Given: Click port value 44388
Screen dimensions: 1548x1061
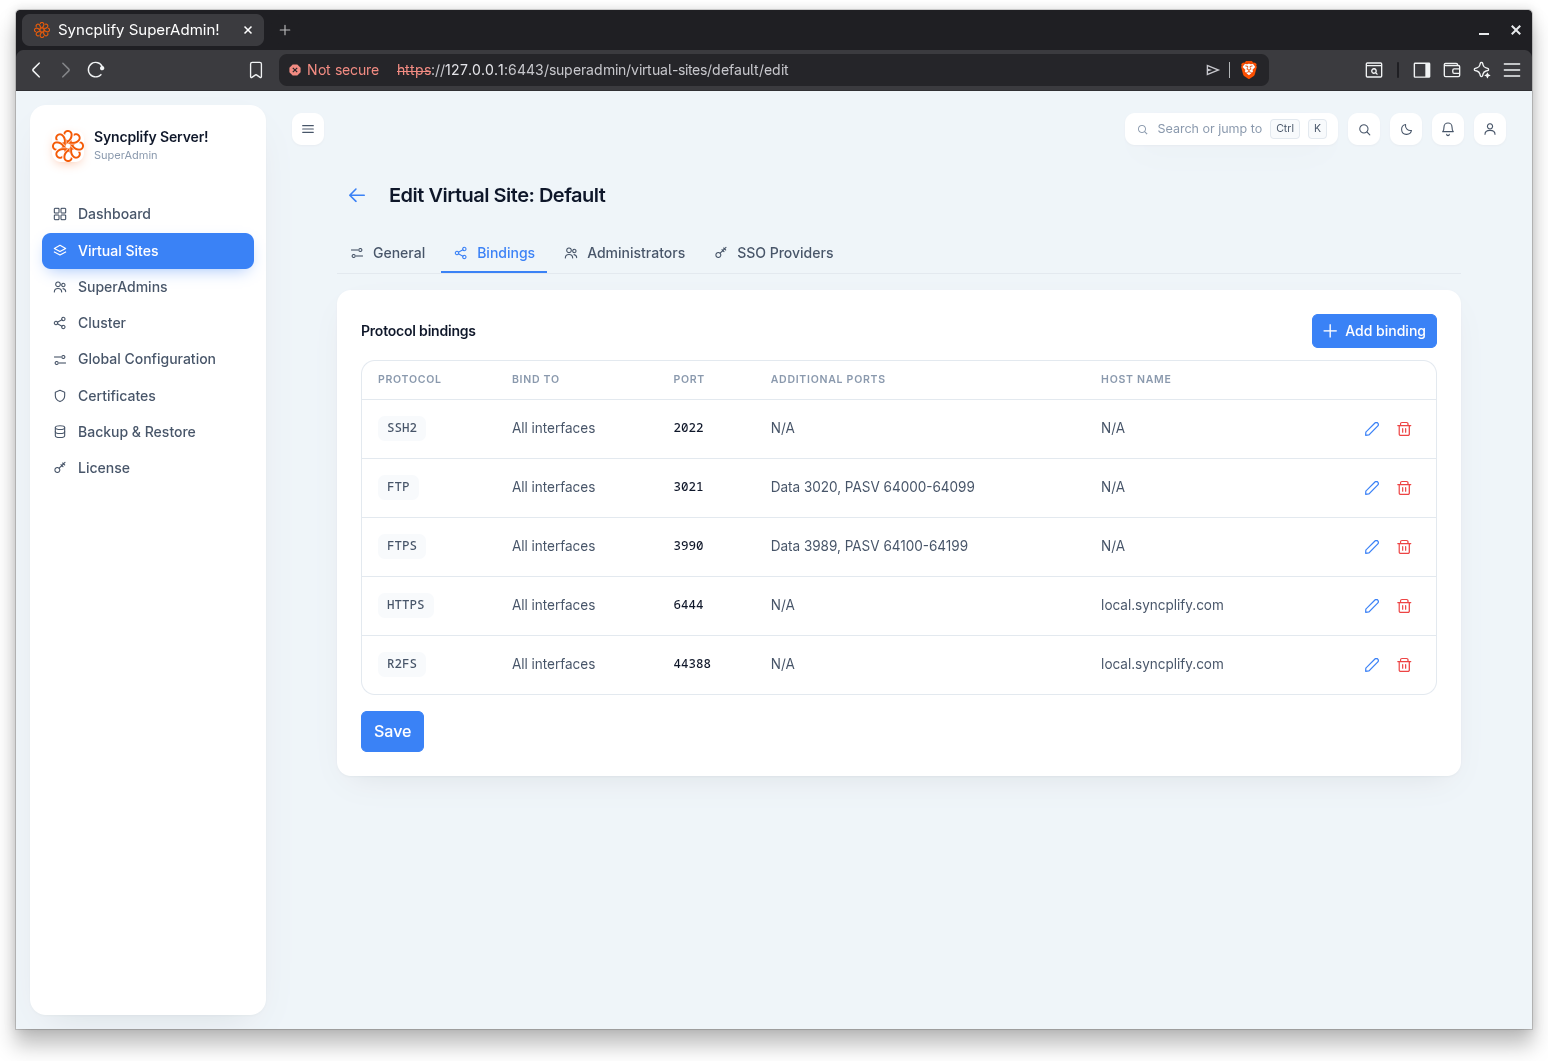Looking at the screenshot, I should (692, 664).
